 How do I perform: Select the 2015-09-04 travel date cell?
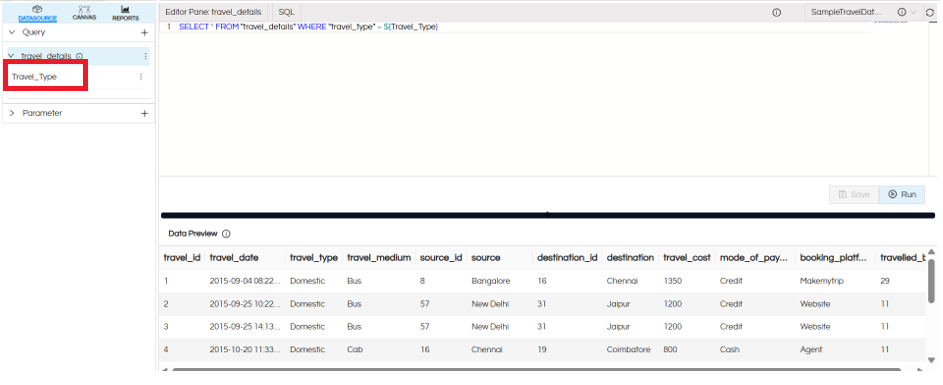tap(245, 281)
